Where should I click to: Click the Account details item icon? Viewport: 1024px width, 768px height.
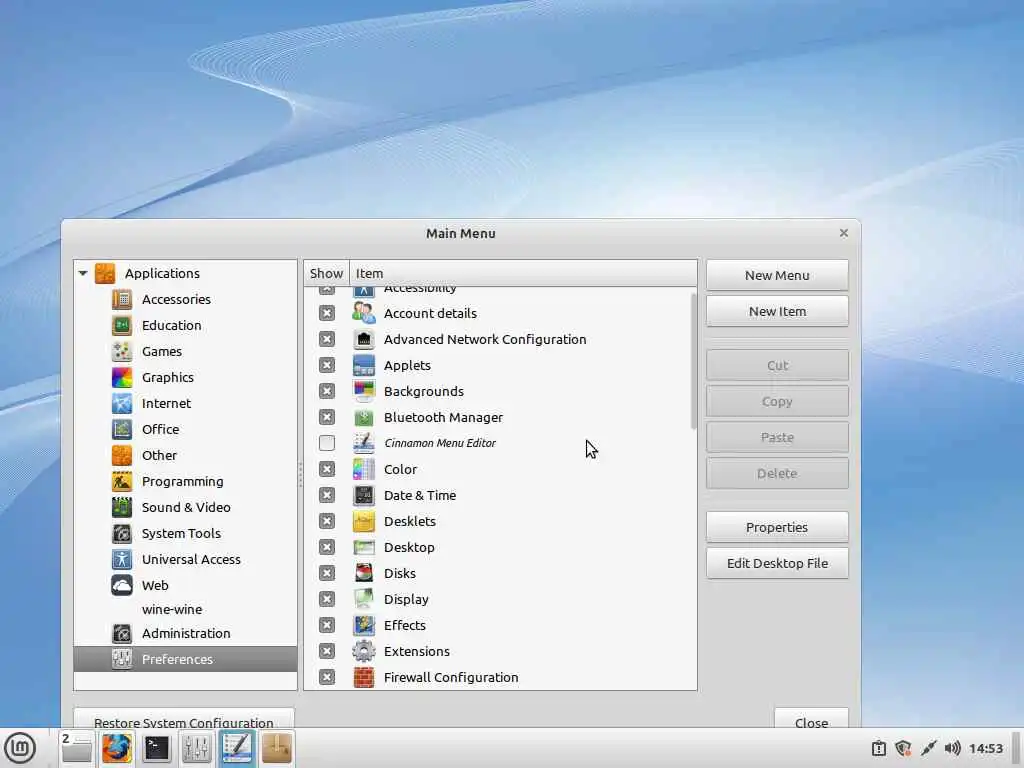(364, 313)
